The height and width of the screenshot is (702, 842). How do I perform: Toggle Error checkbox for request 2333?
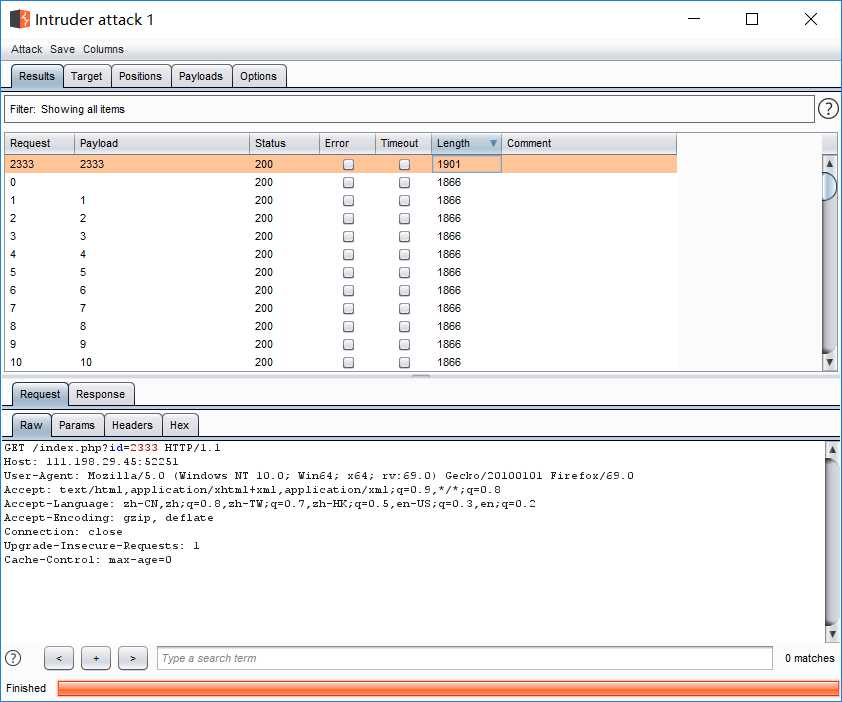pyautogui.click(x=348, y=164)
